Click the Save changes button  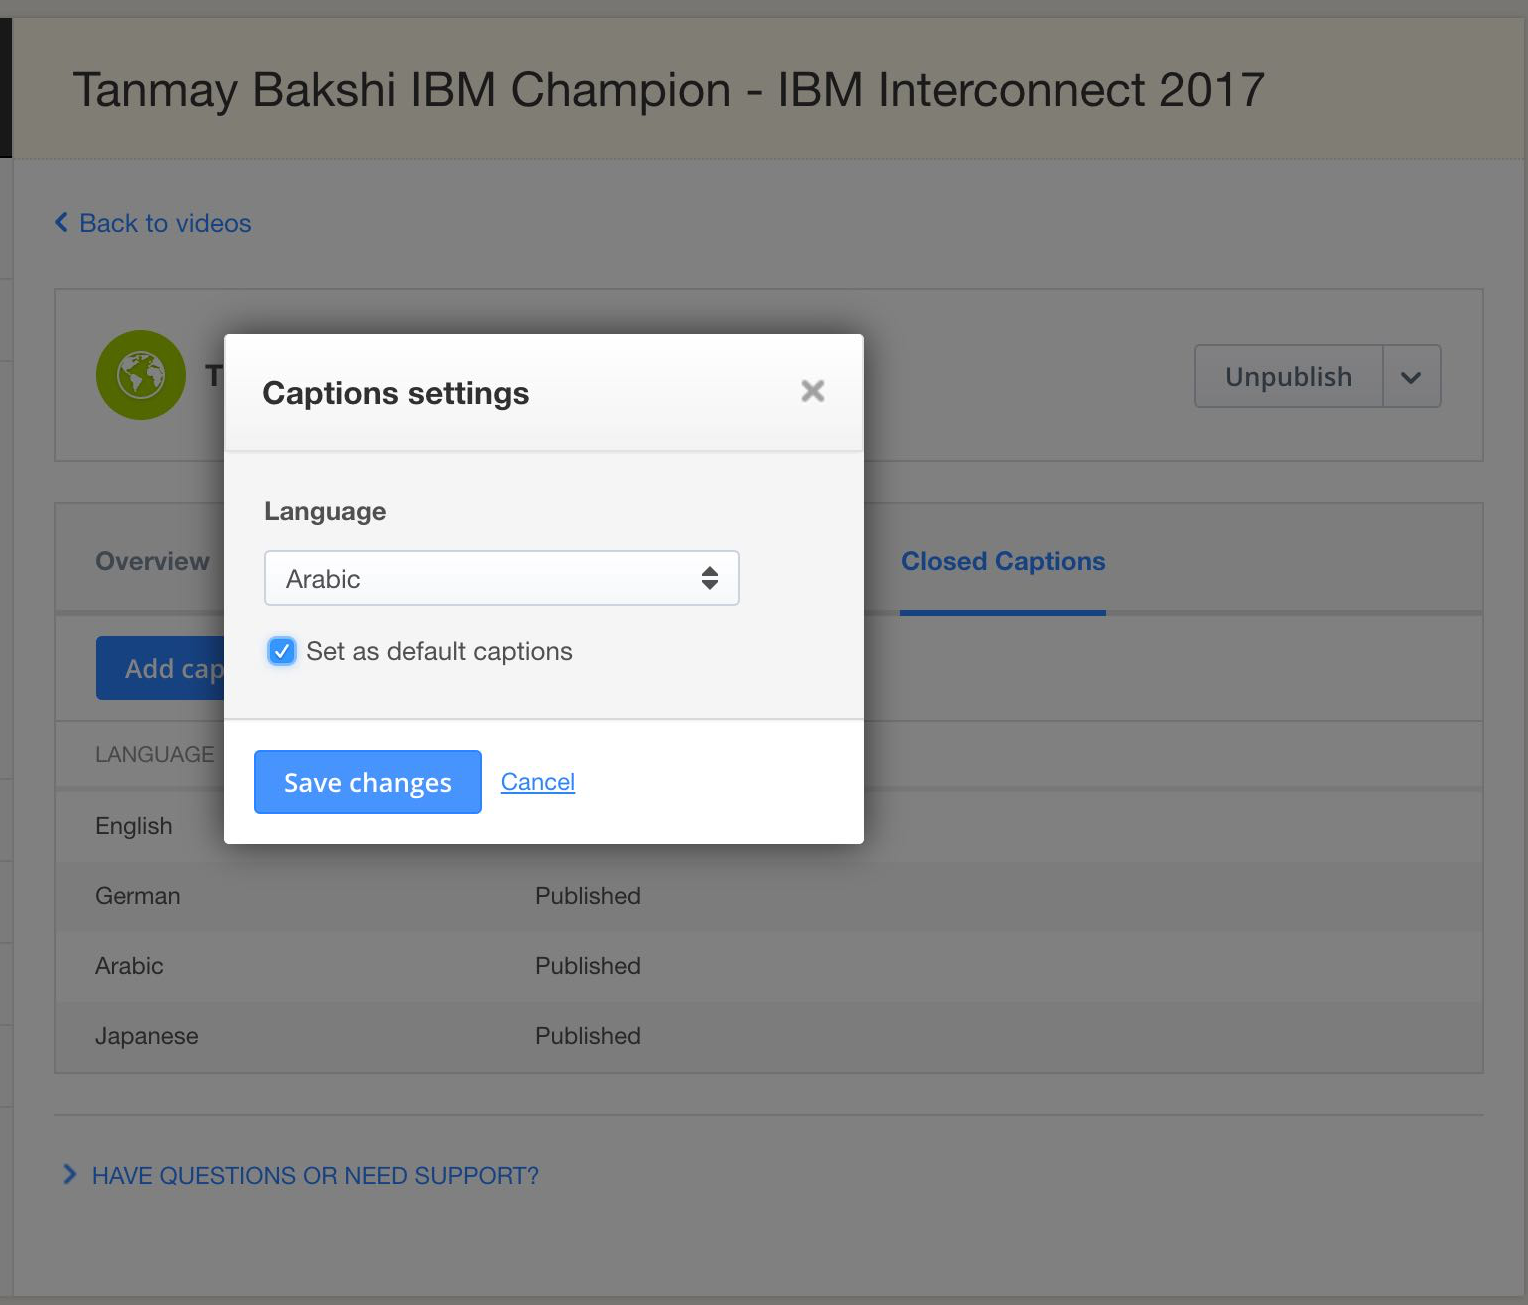pyautogui.click(x=368, y=782)
